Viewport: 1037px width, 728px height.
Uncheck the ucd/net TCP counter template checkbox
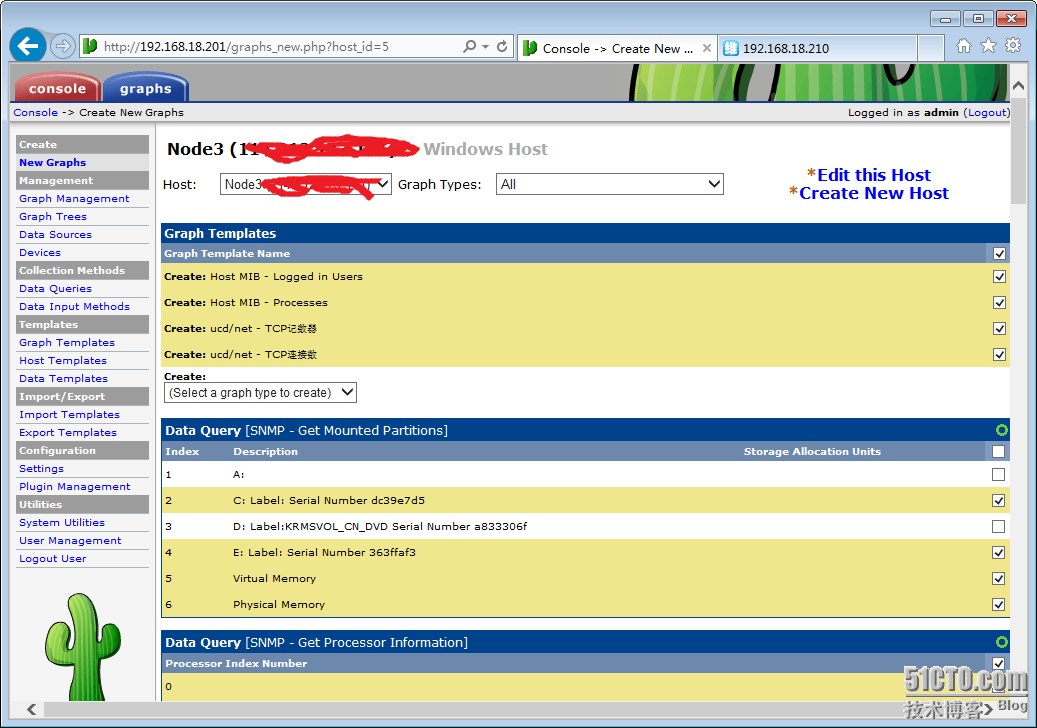999,329
